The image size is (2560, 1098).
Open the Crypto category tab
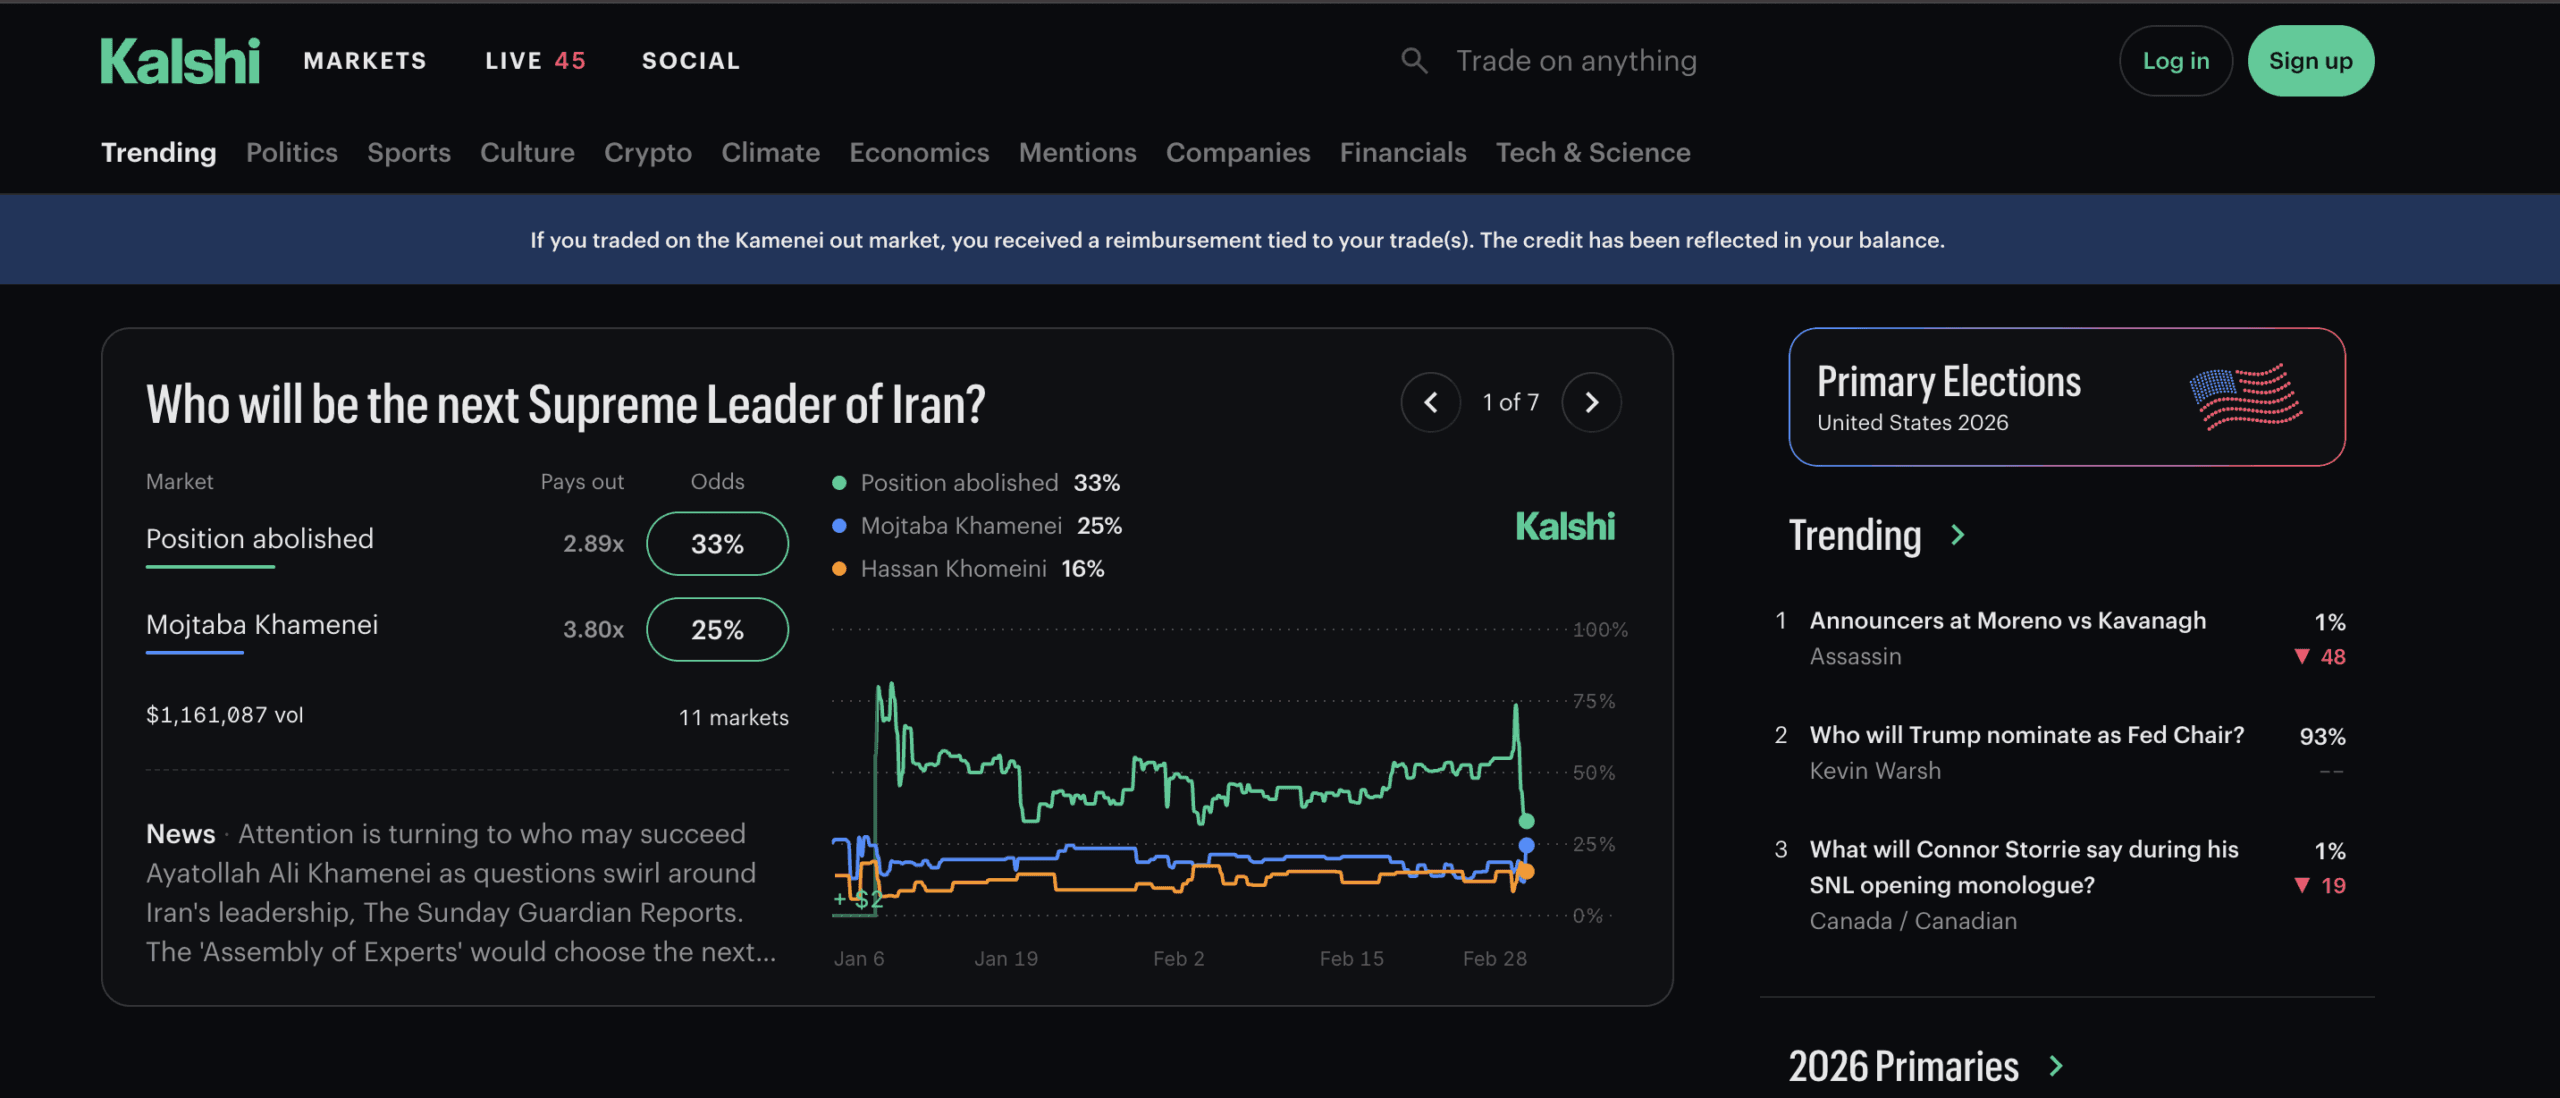[x=647, y=152]
